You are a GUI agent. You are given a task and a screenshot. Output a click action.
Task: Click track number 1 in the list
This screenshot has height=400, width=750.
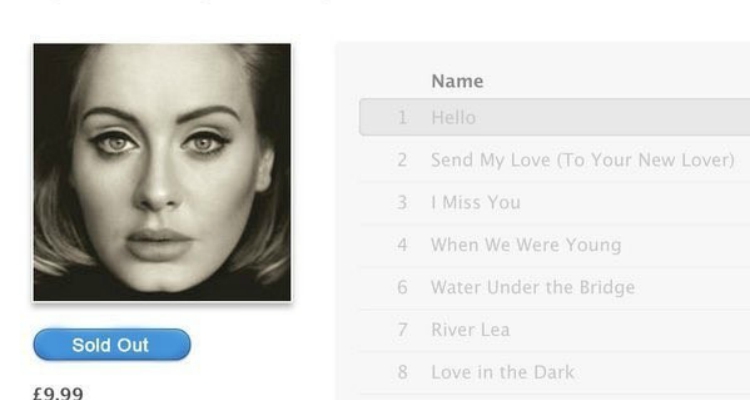point(402,118)
